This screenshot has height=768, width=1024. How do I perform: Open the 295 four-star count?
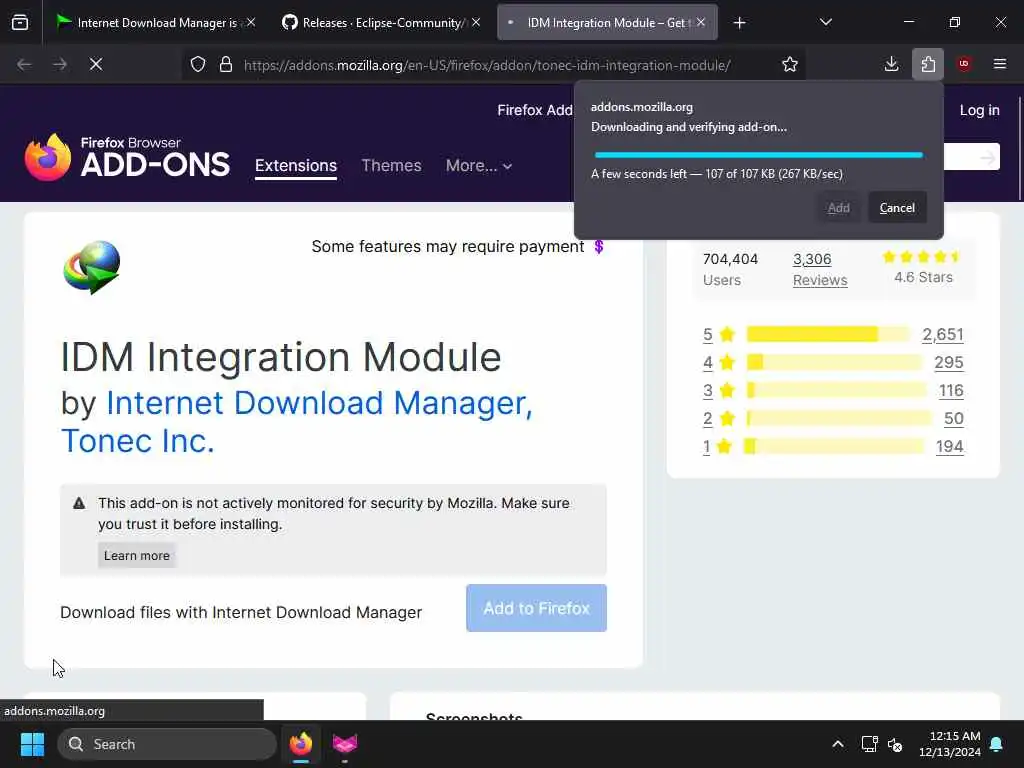click(949, 362)
